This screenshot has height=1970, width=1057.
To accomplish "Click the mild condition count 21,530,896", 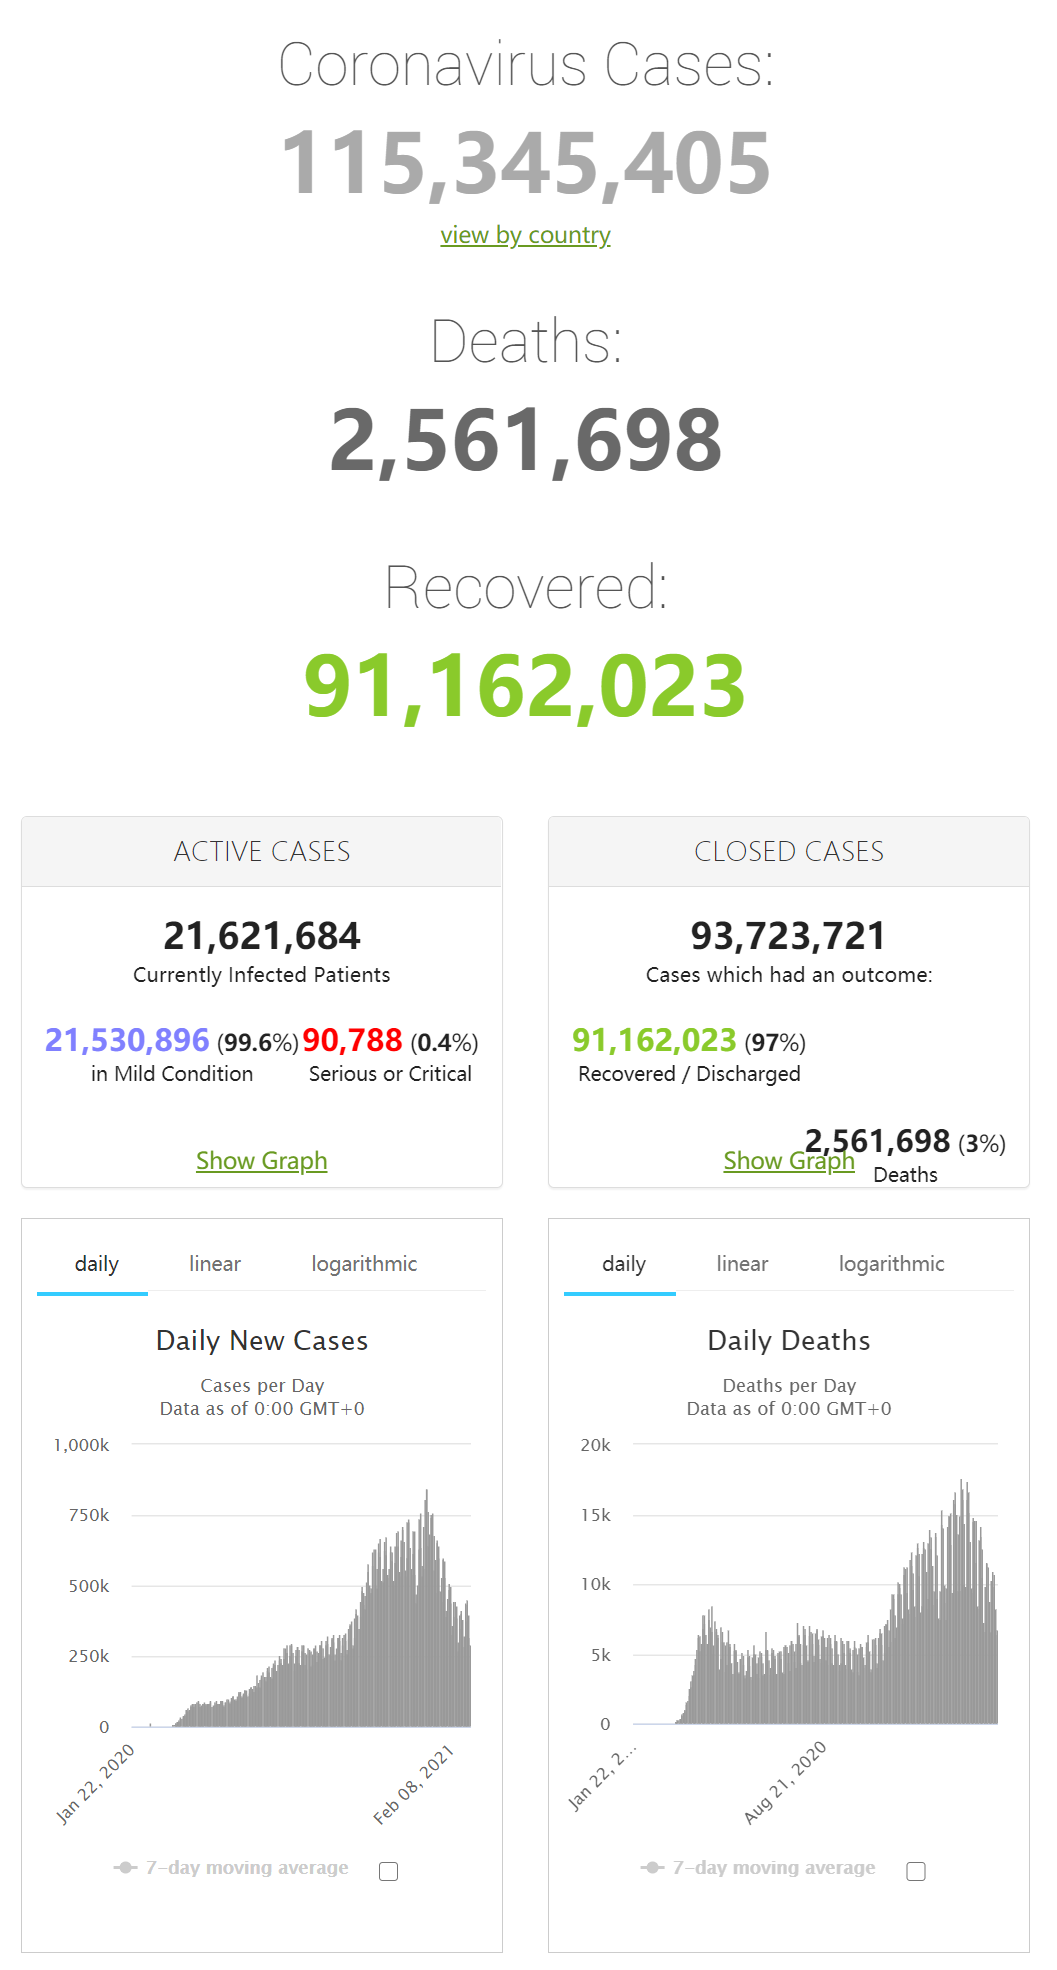I will click(x=127, y=1040).
